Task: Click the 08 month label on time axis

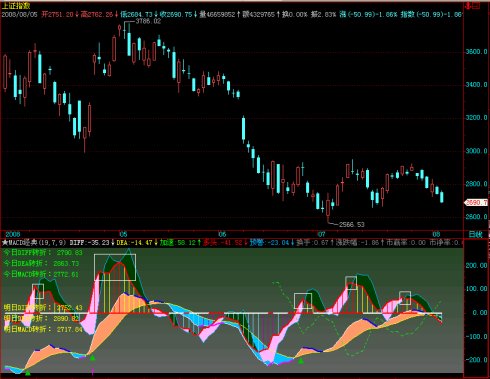Action: (436, 234)
